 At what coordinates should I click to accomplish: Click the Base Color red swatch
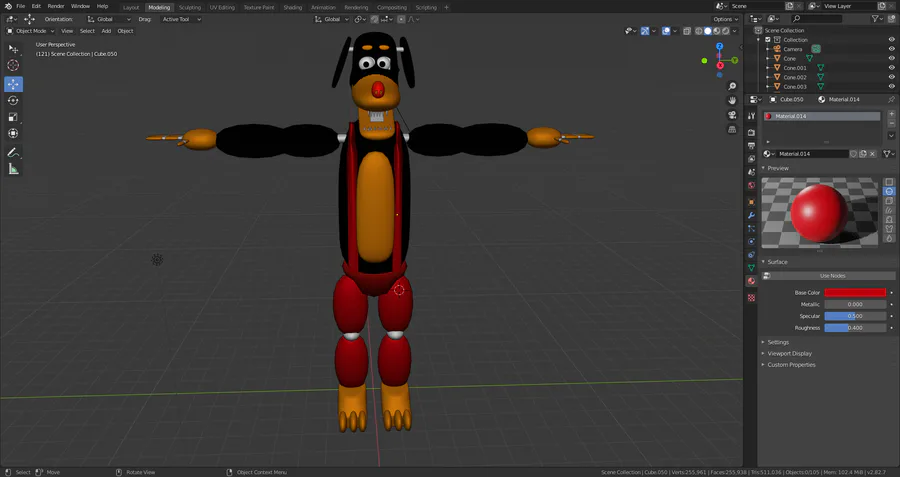[x=855, y=293]
